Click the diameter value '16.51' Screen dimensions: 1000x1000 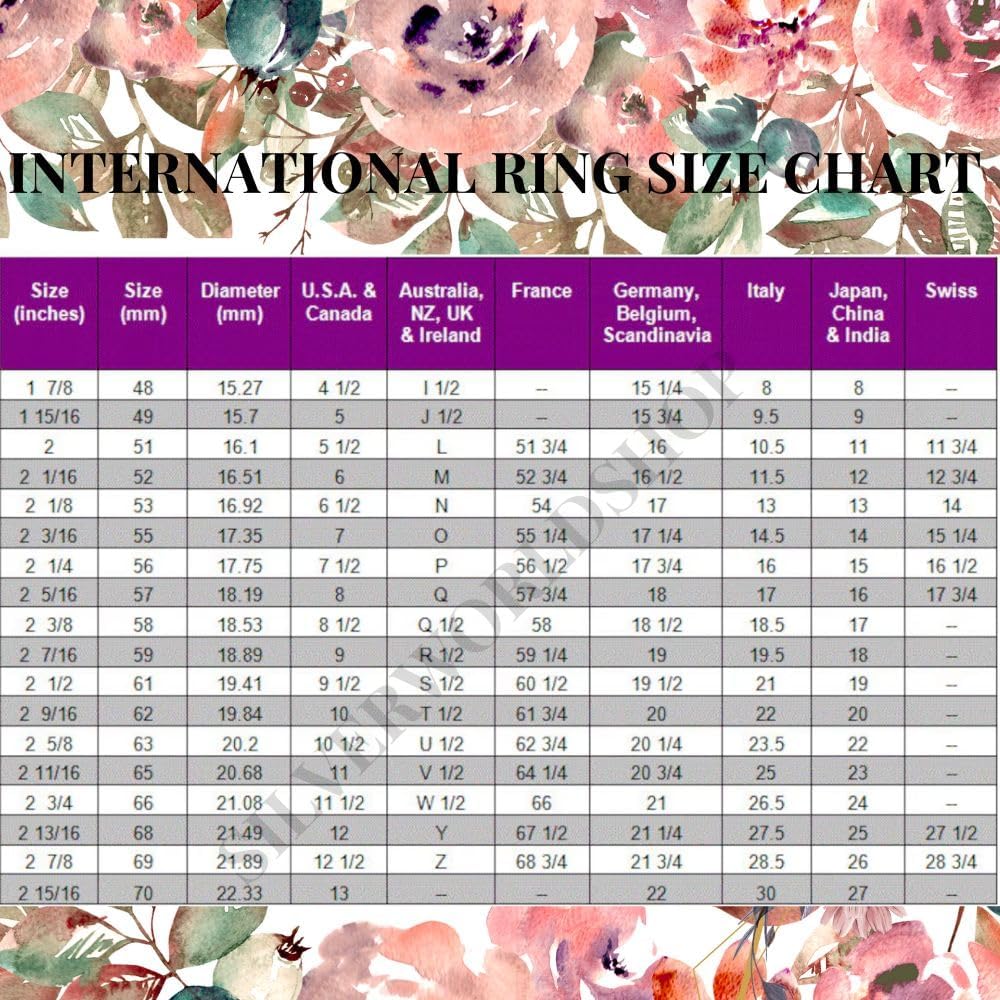point(240,477)
